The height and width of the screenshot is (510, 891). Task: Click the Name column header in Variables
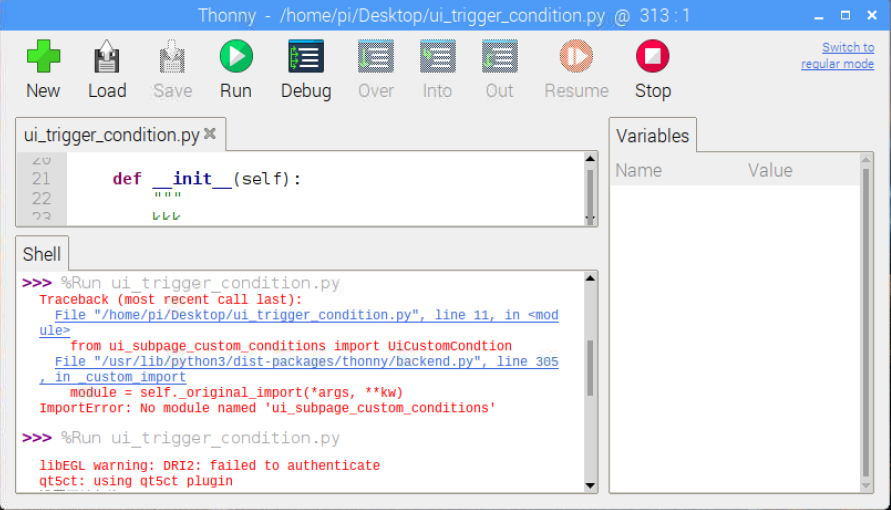click(x=638, y=170)
